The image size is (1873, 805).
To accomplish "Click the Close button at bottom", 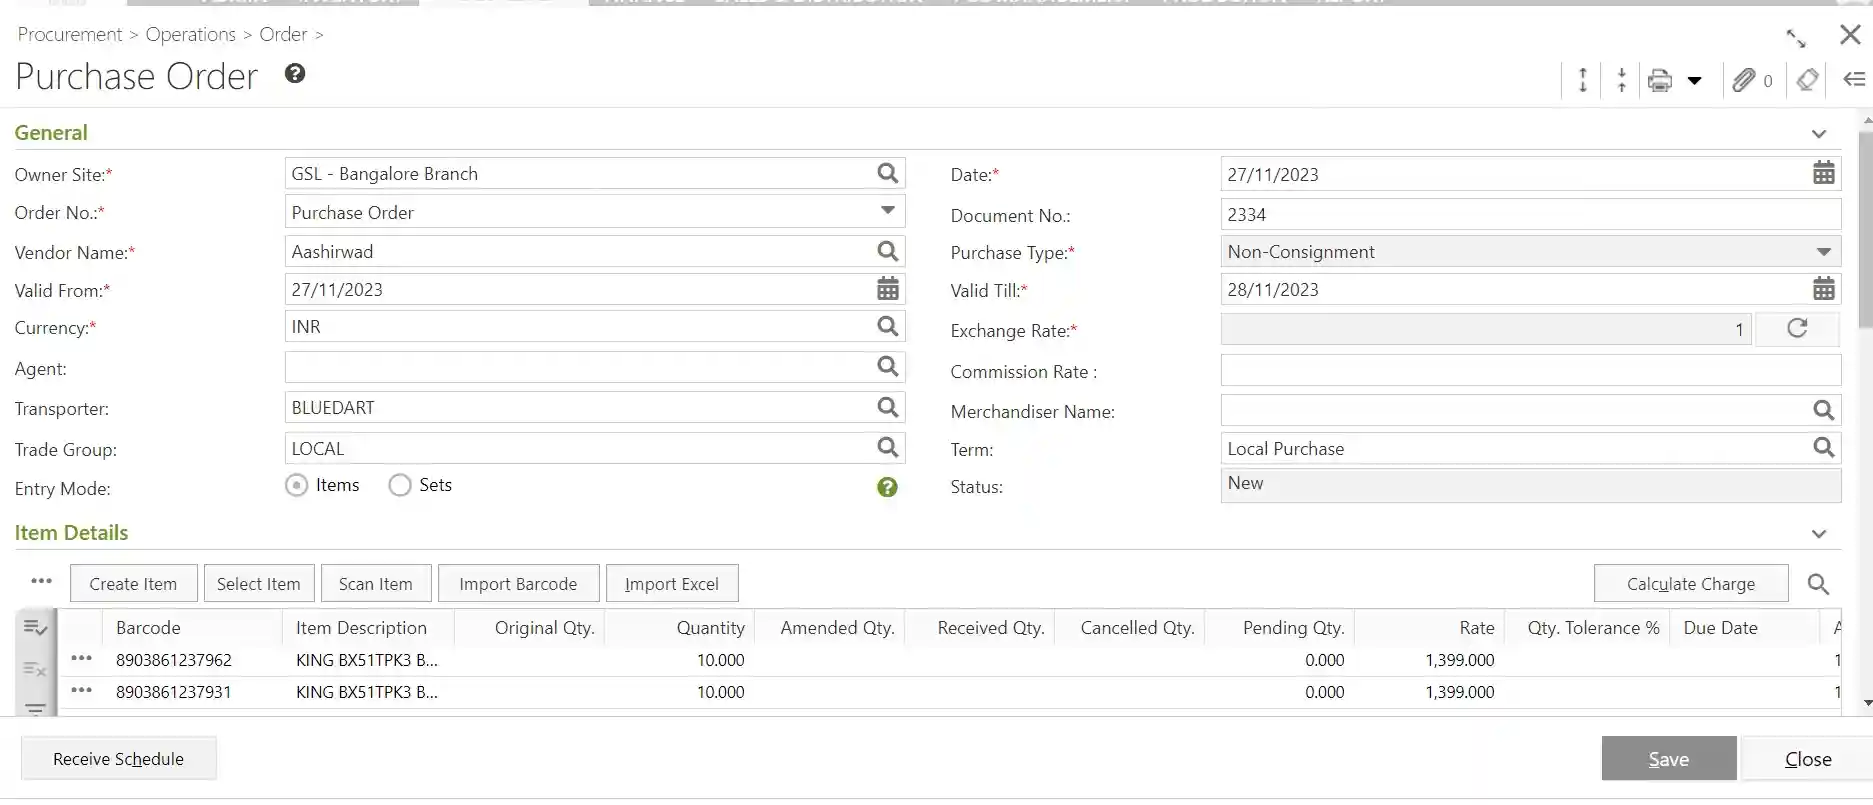I will [x=1808, y=759].
